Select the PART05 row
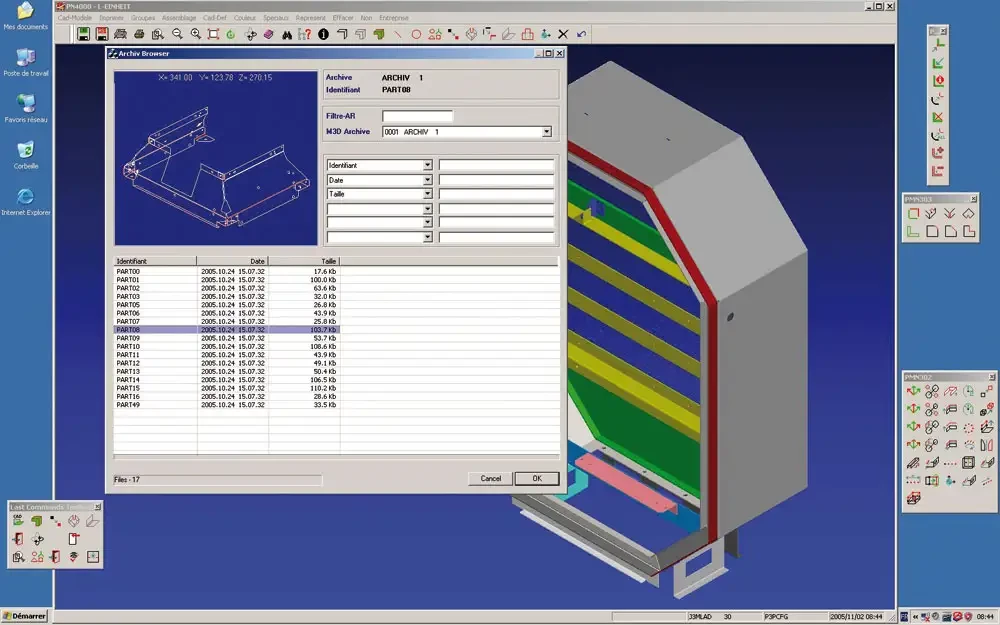This screenshot has width=1000, height=625. click(226, 305)
